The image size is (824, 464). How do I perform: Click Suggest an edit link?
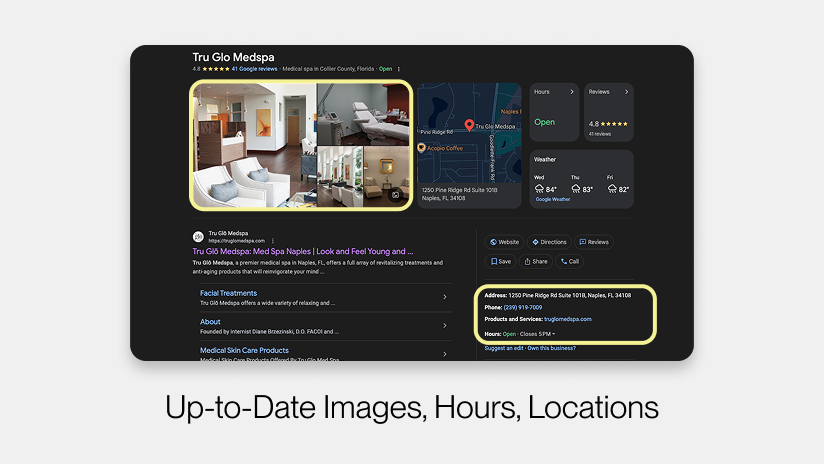(503, 348)
